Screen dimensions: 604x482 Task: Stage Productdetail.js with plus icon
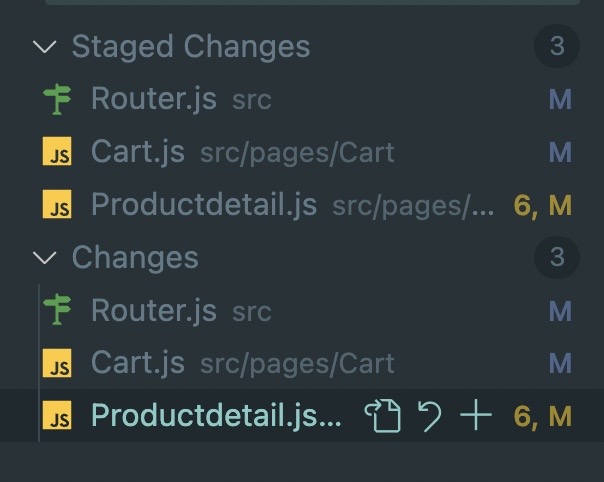pyautogui.click(x=476, y=415)
